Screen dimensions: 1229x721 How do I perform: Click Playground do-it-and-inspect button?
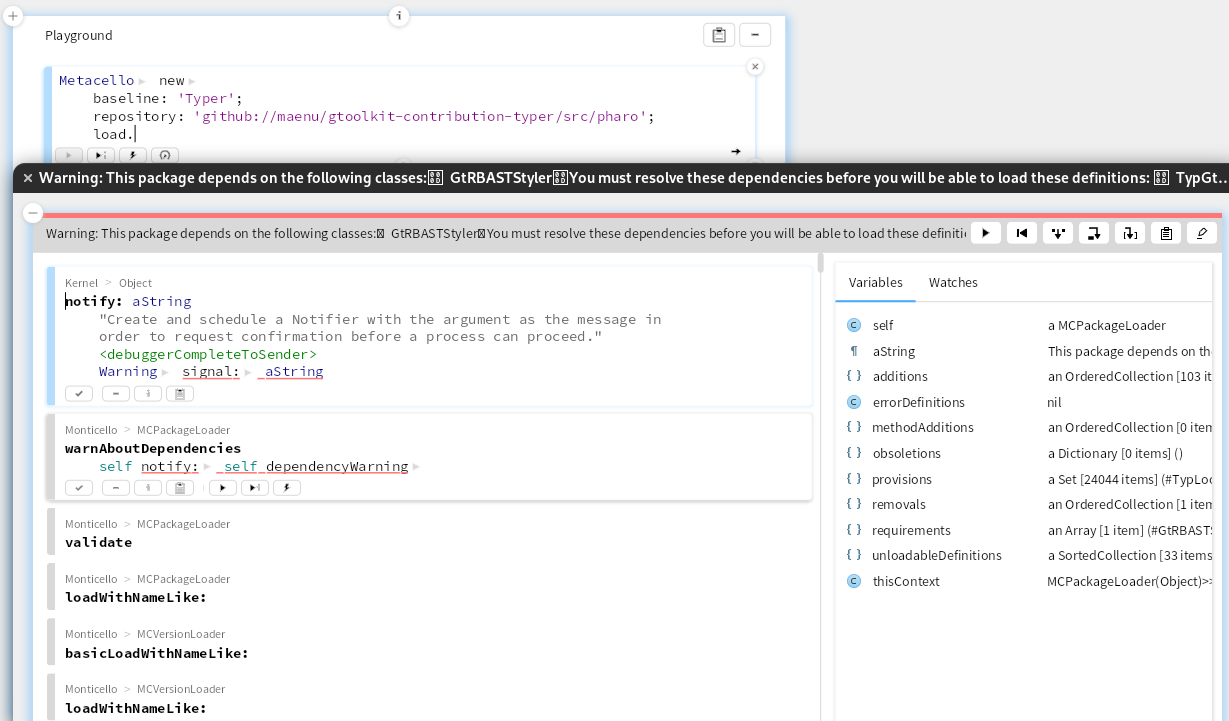[x=101, y=155]
